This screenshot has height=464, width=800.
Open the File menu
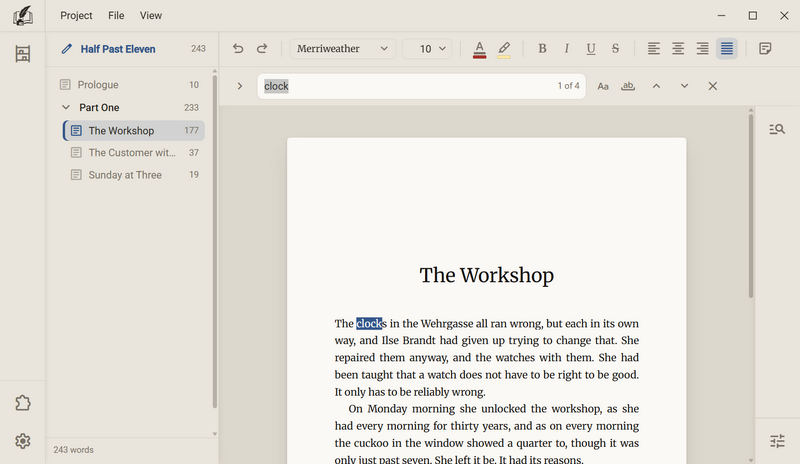pyautogui.click(x=116, y=16)
